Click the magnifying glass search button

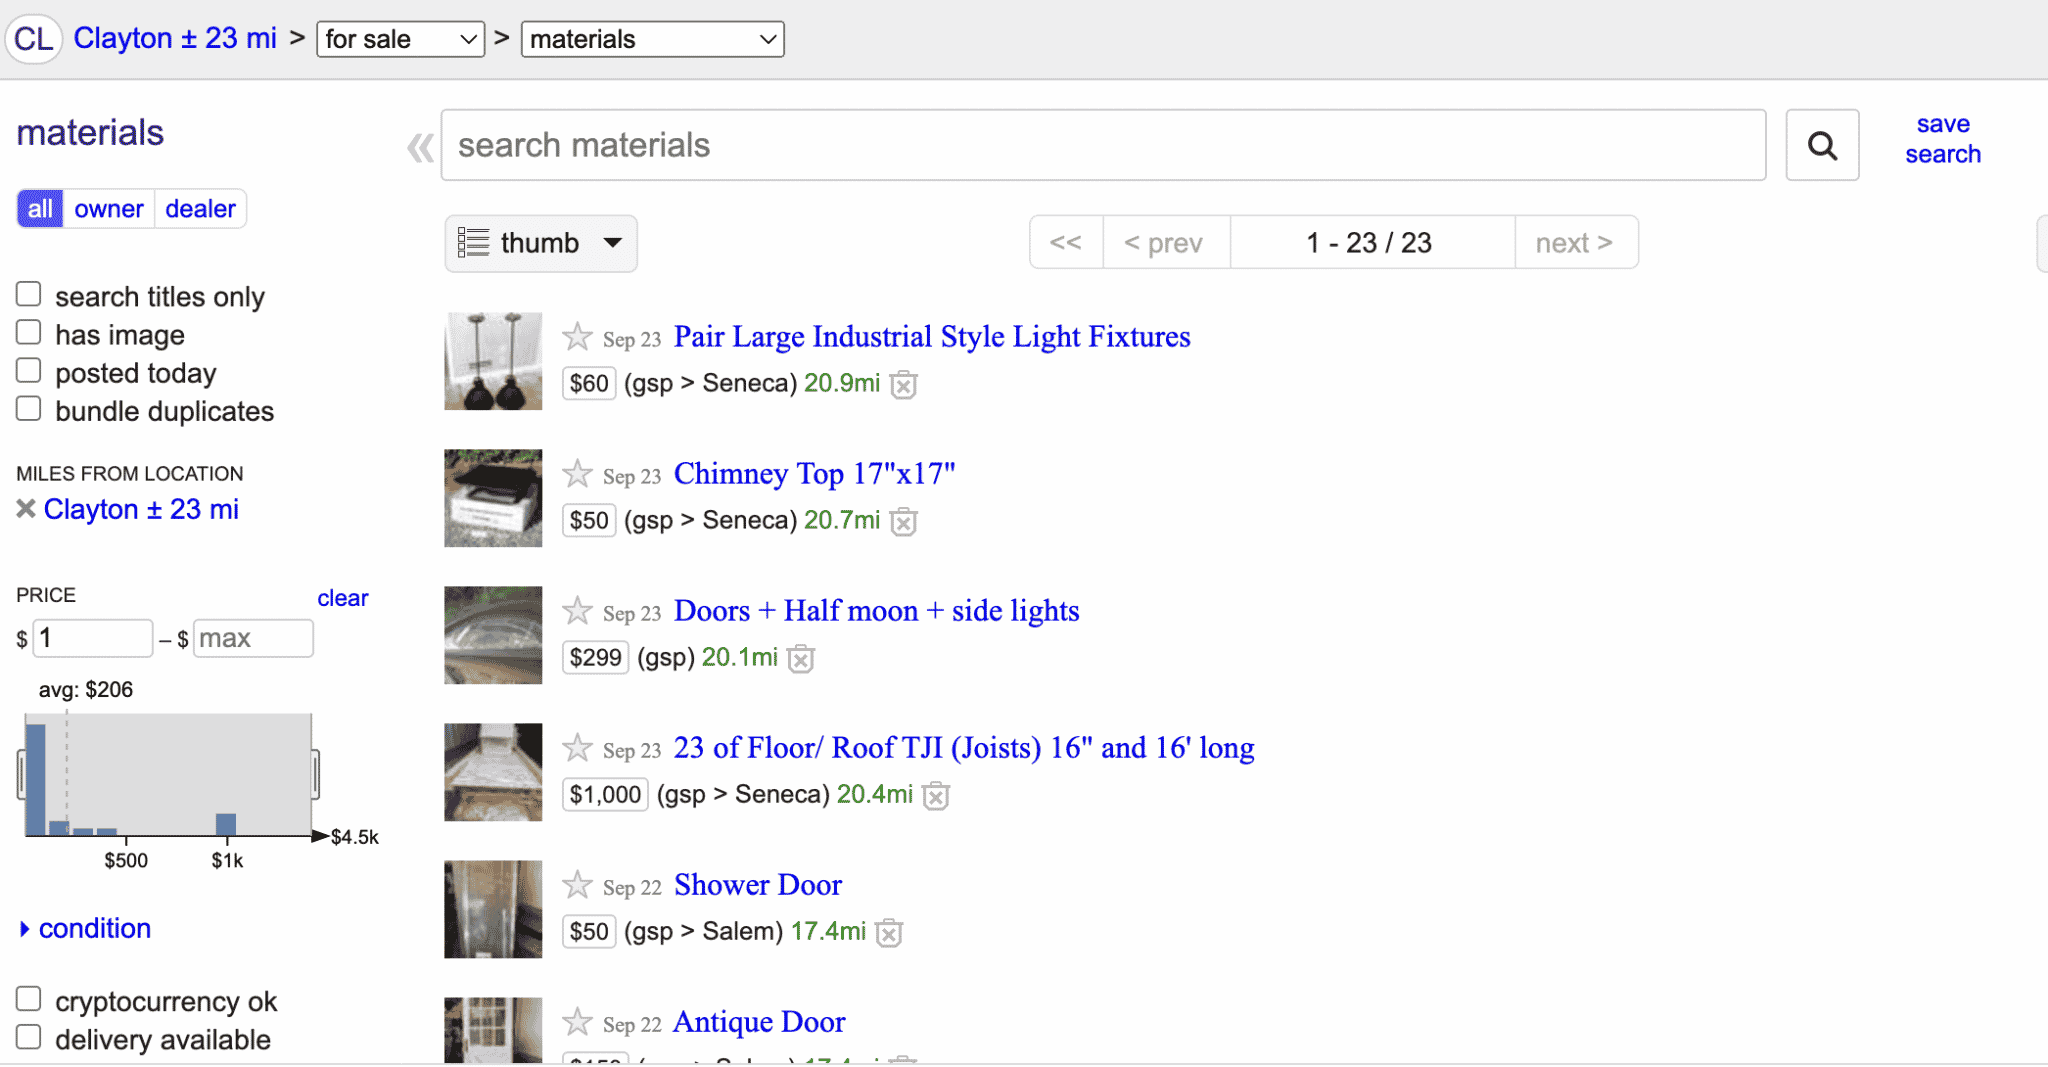[1821, 146]
